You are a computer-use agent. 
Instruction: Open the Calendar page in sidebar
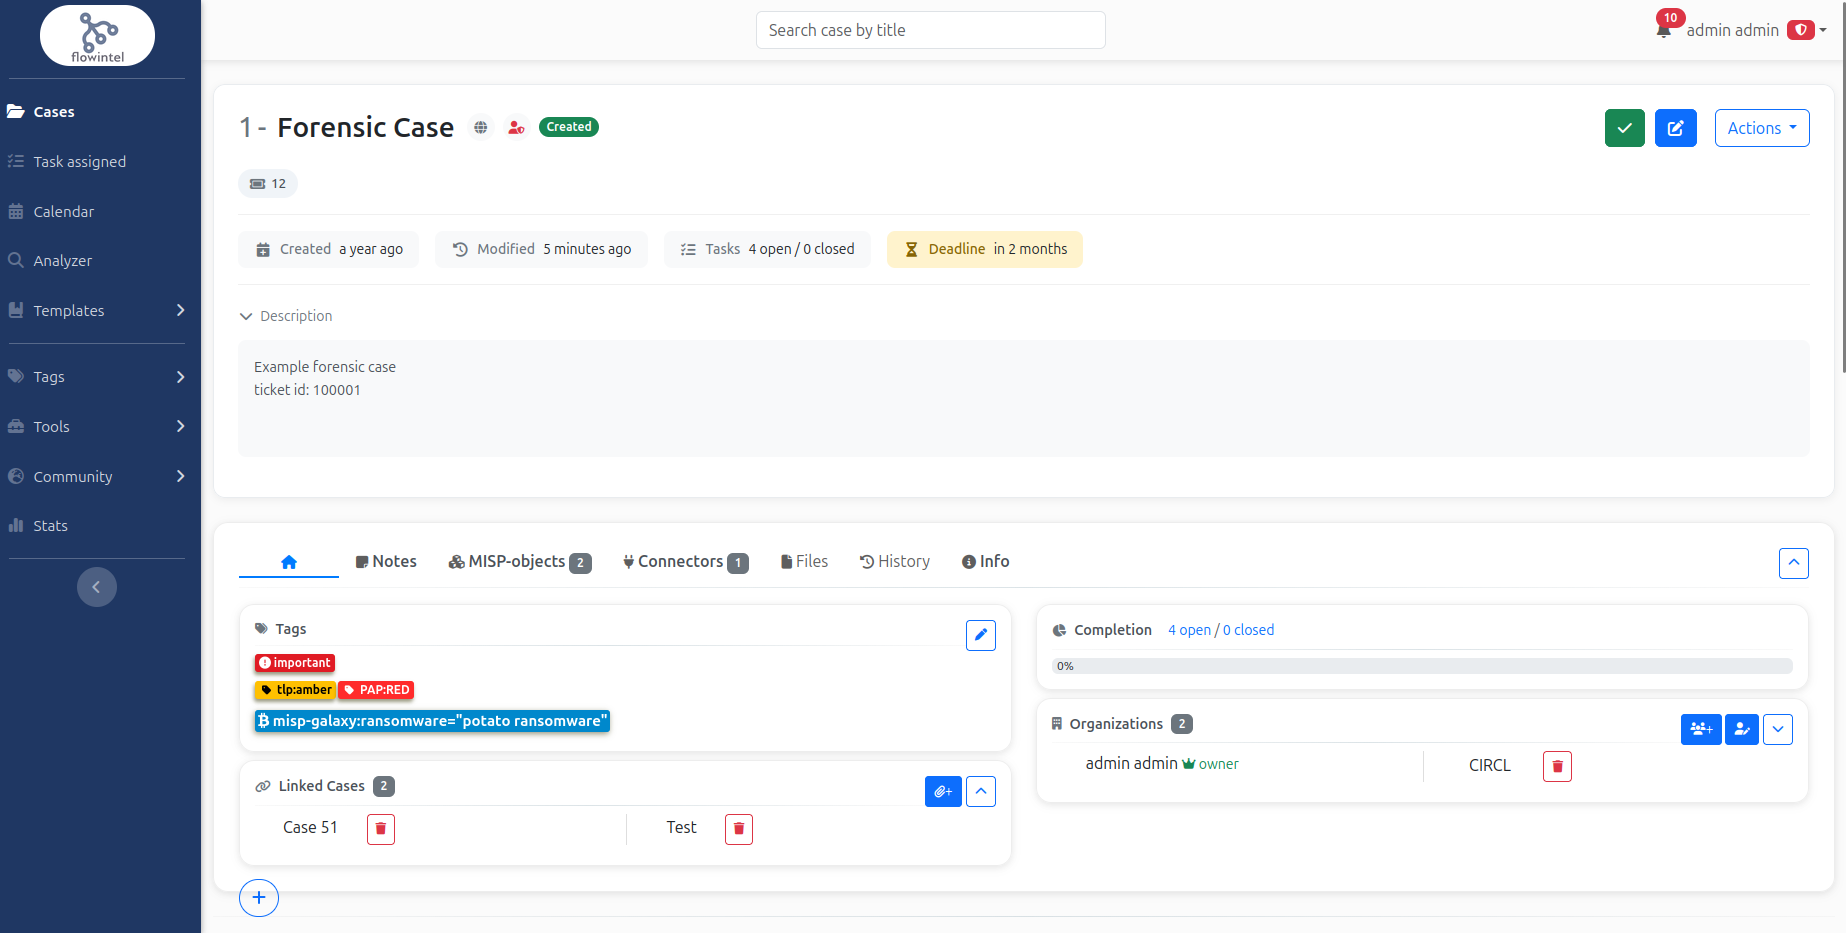(63, 212)
